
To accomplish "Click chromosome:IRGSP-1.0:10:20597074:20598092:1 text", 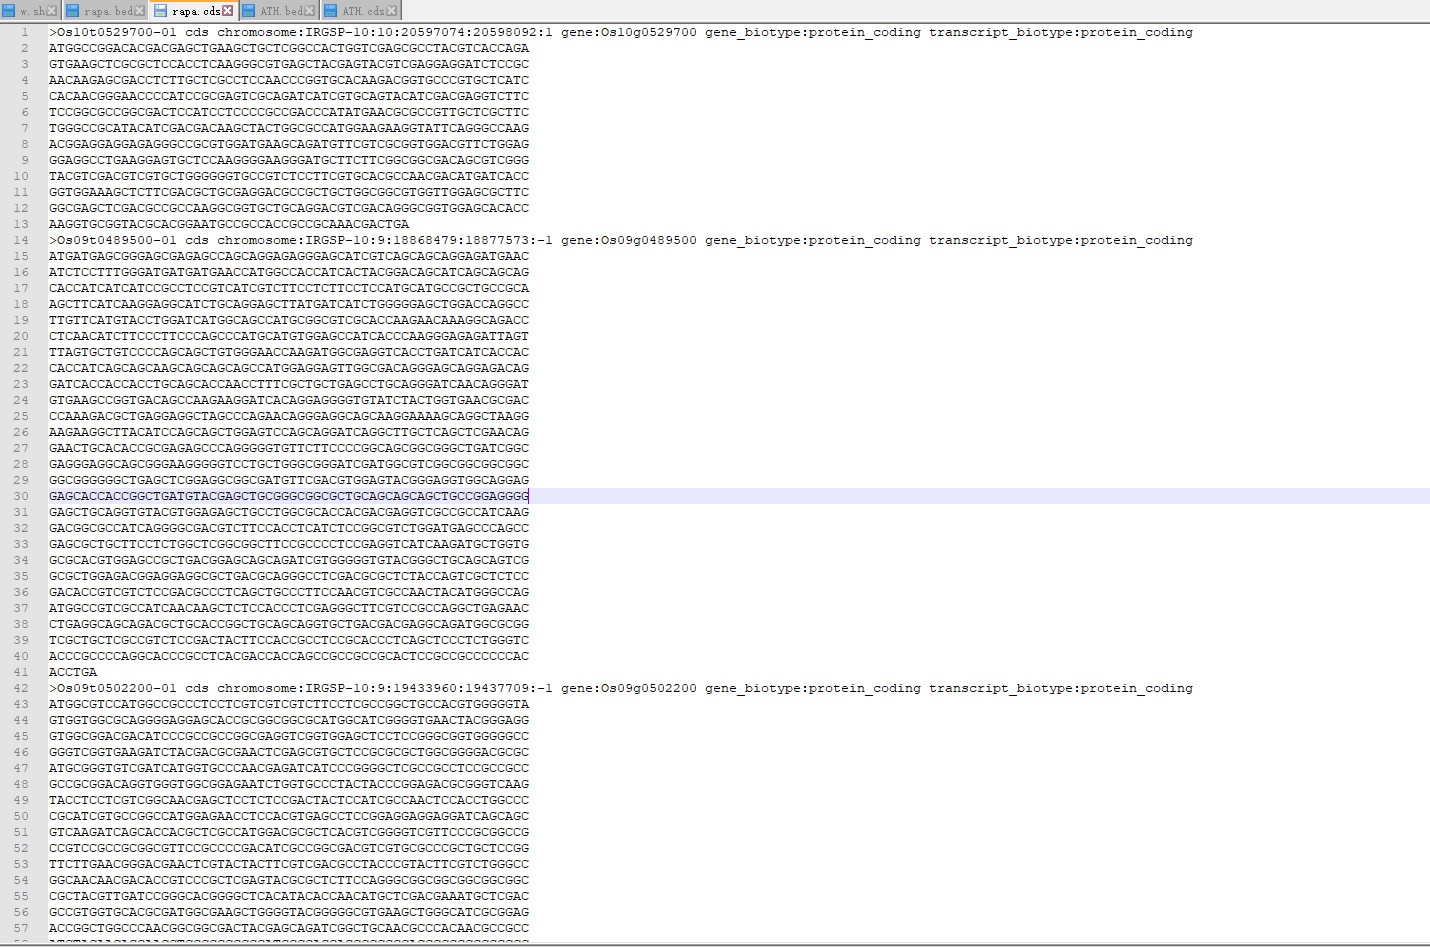I will (385, 32).
